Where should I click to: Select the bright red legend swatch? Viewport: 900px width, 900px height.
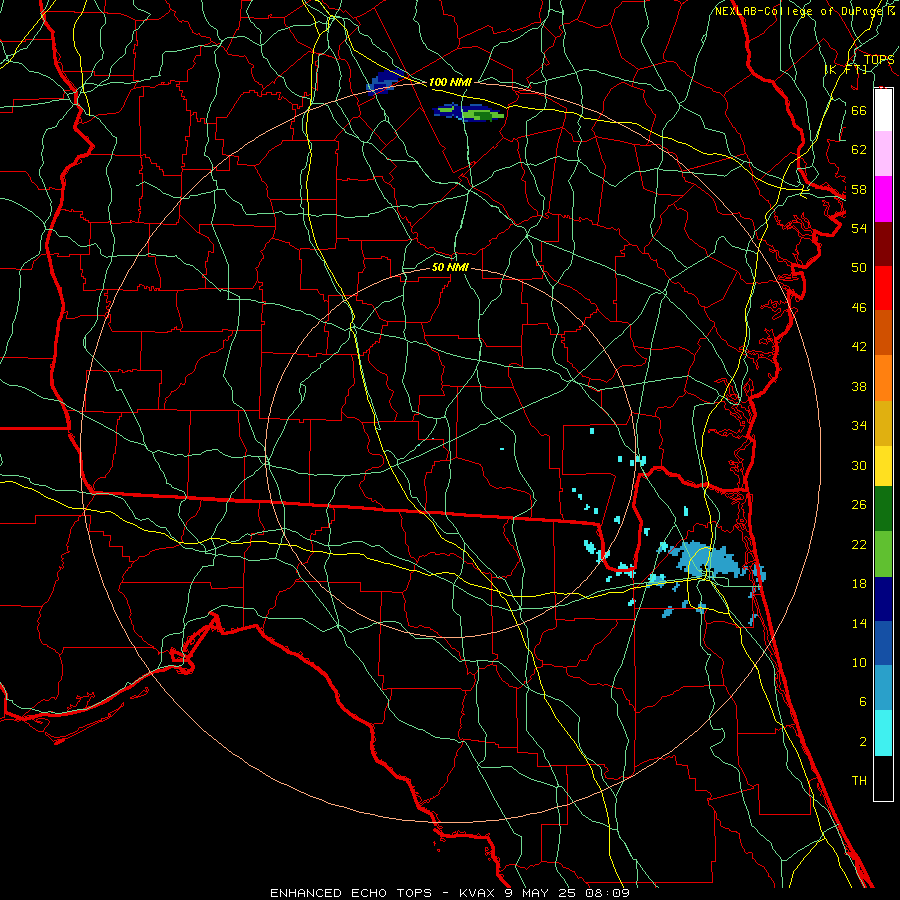883,288
